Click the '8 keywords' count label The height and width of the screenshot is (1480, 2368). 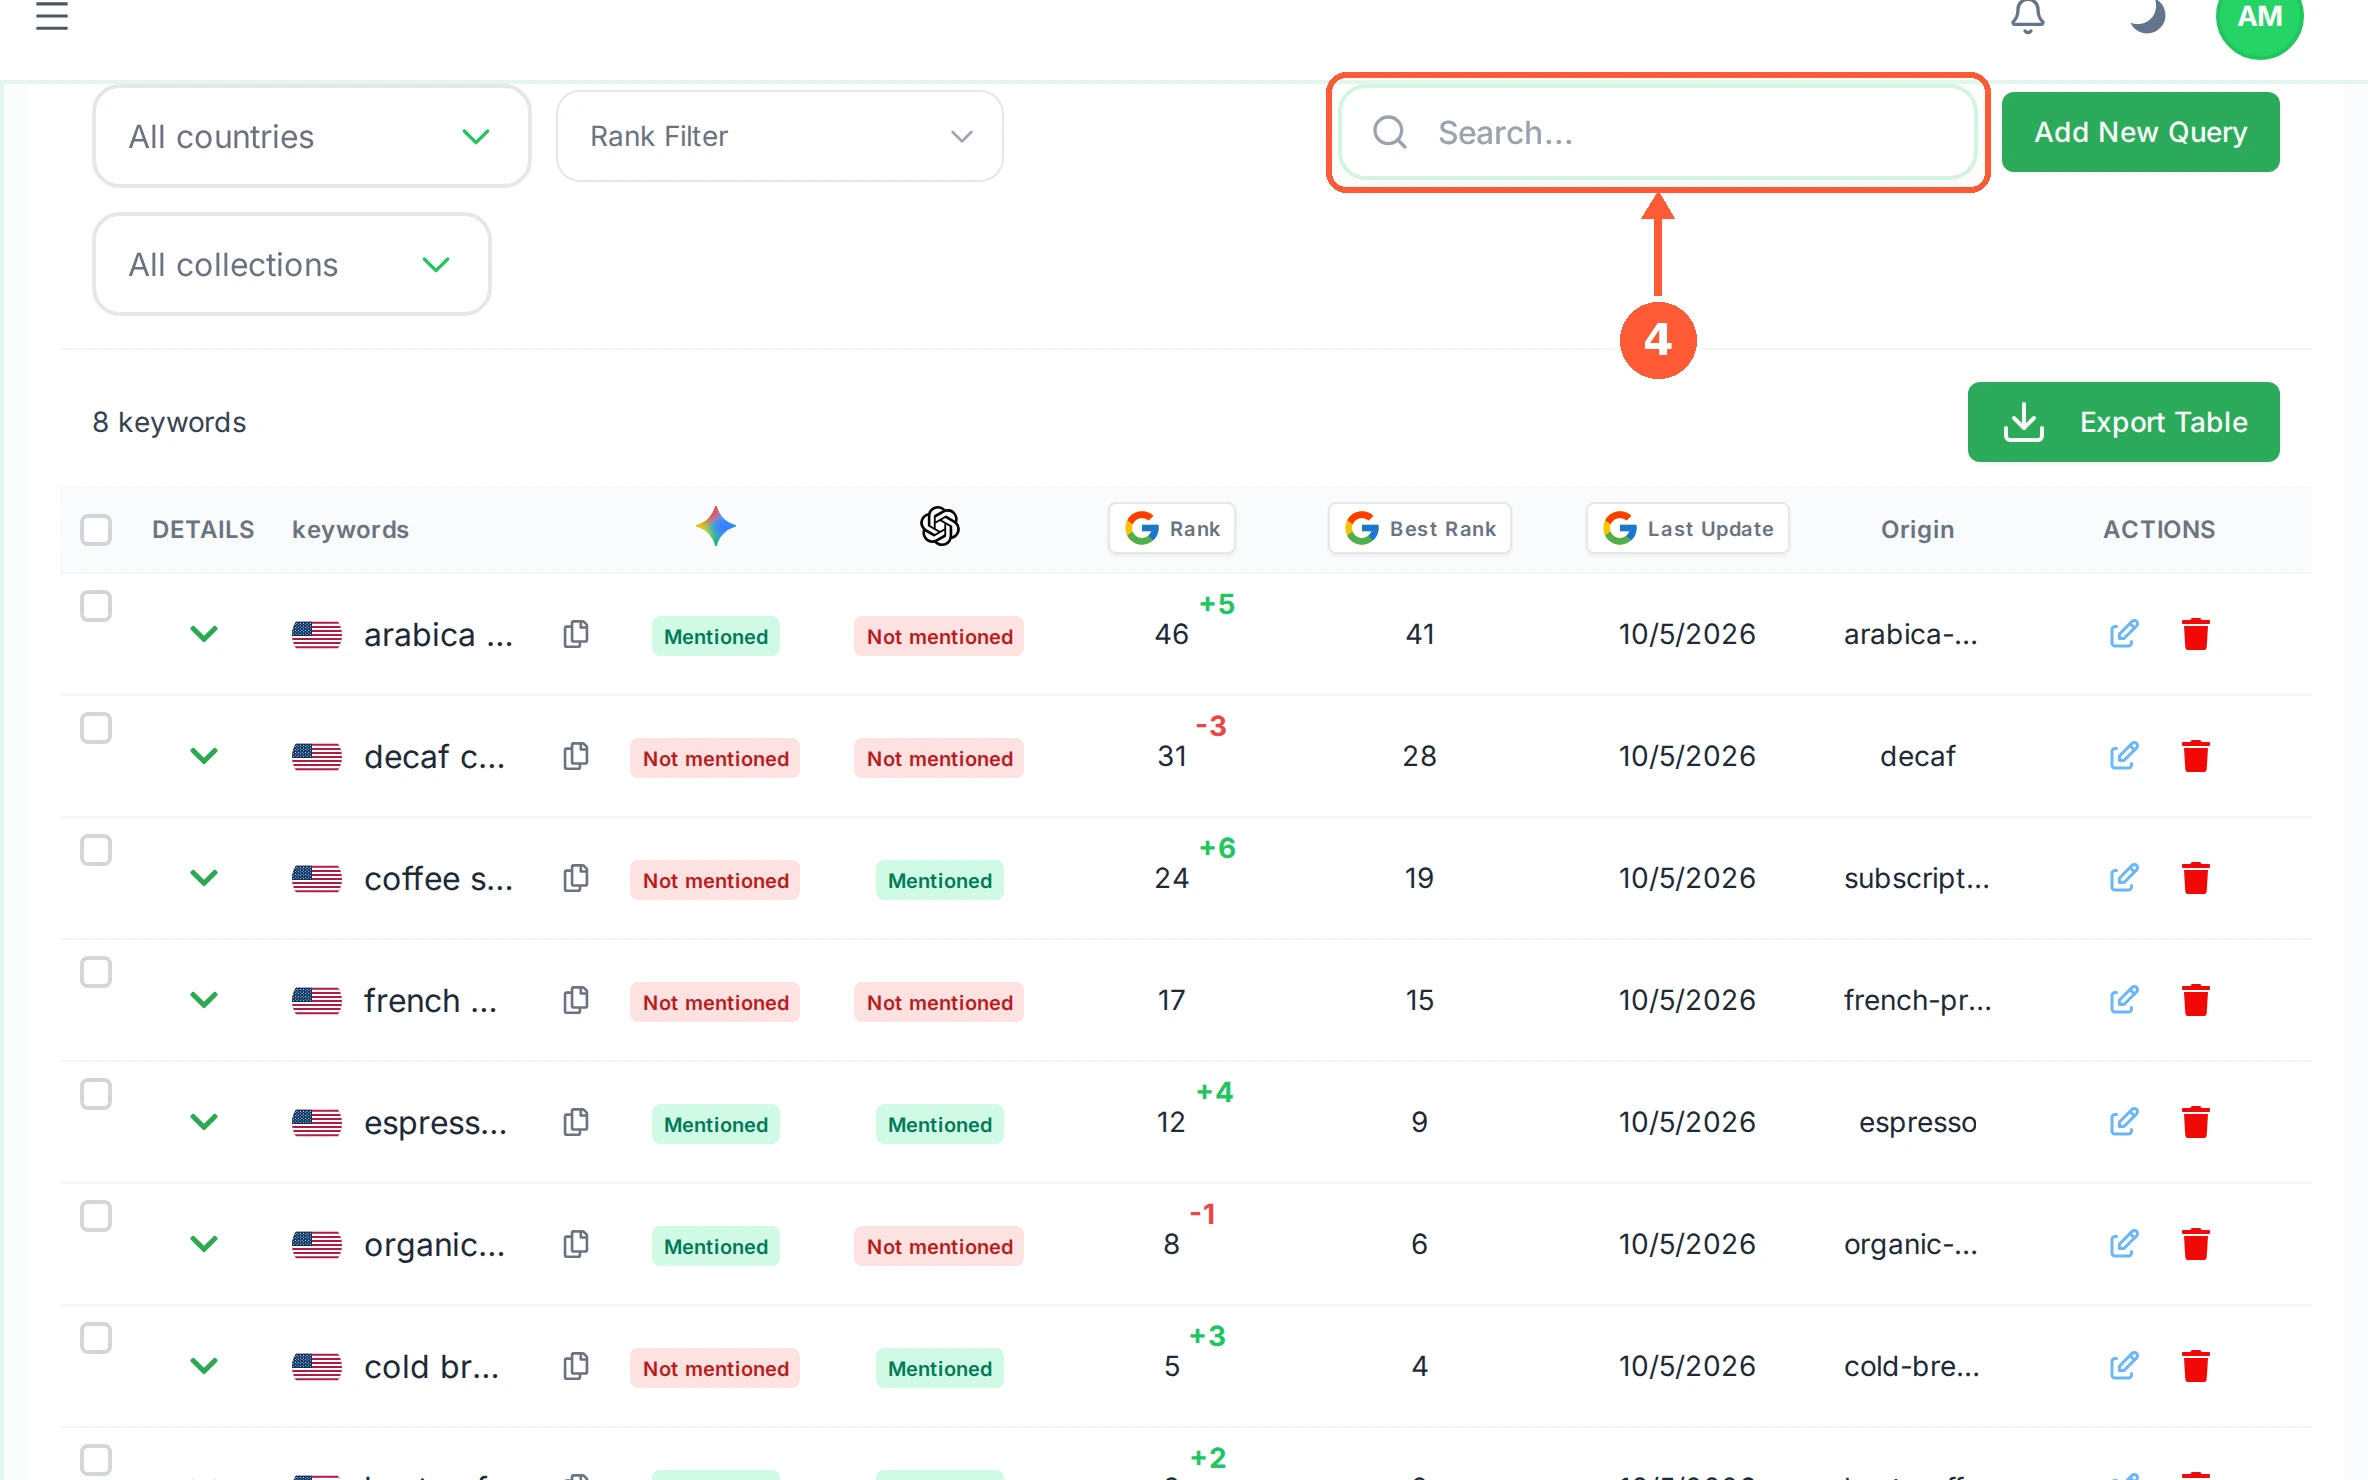(x=170, y=422)
